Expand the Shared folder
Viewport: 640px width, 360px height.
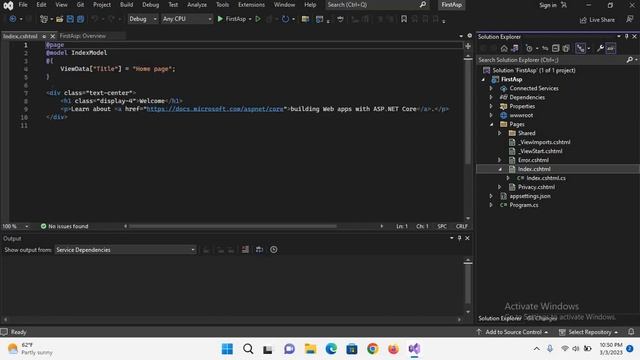click(500, 133)
